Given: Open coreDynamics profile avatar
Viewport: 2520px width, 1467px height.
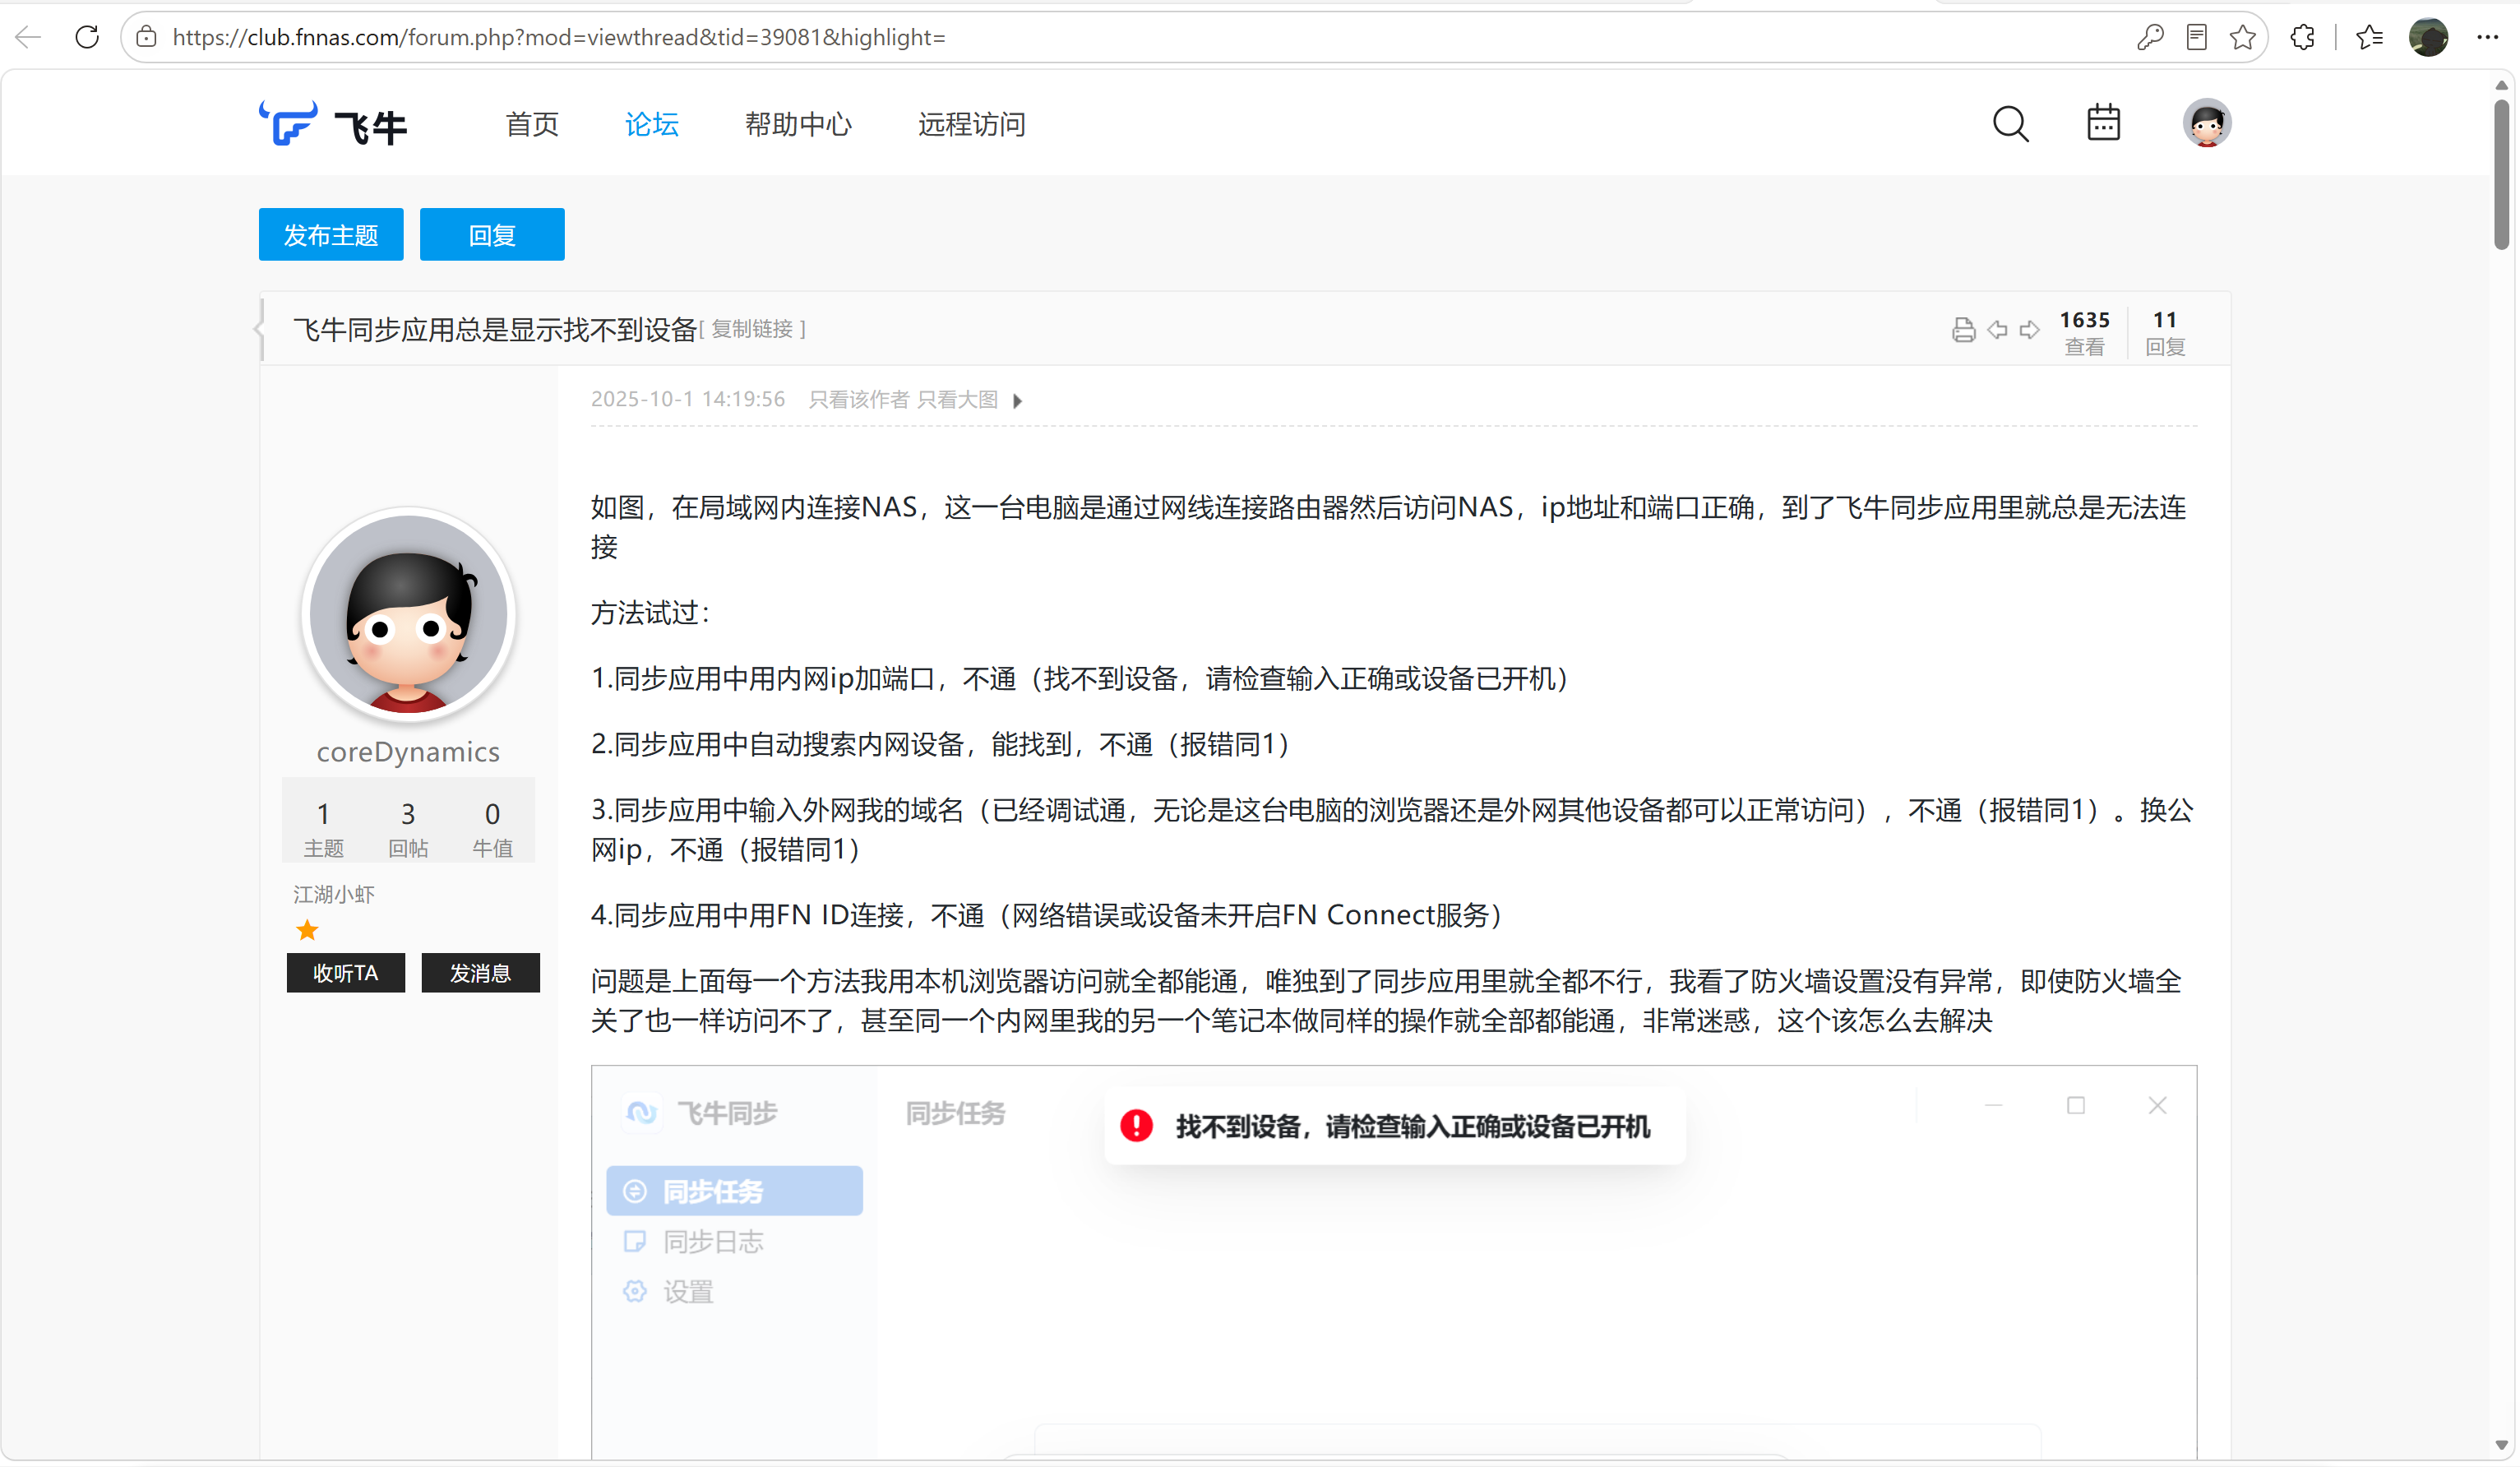Looking at the screenshot, I should [x=408, y=615].
